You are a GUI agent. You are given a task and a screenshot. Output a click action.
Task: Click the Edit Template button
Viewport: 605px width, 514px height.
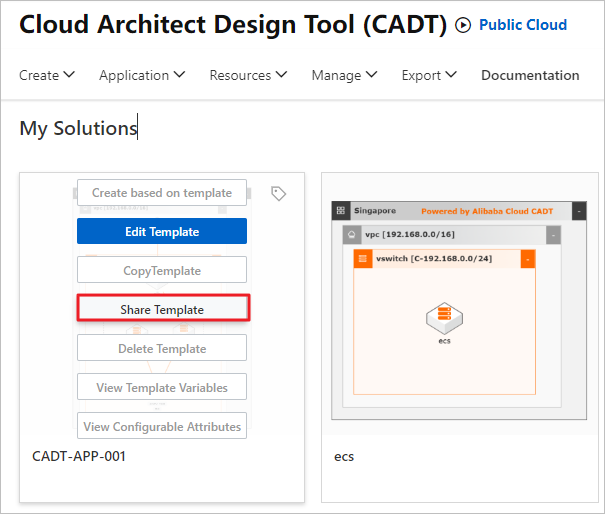[x=162, y=232]
